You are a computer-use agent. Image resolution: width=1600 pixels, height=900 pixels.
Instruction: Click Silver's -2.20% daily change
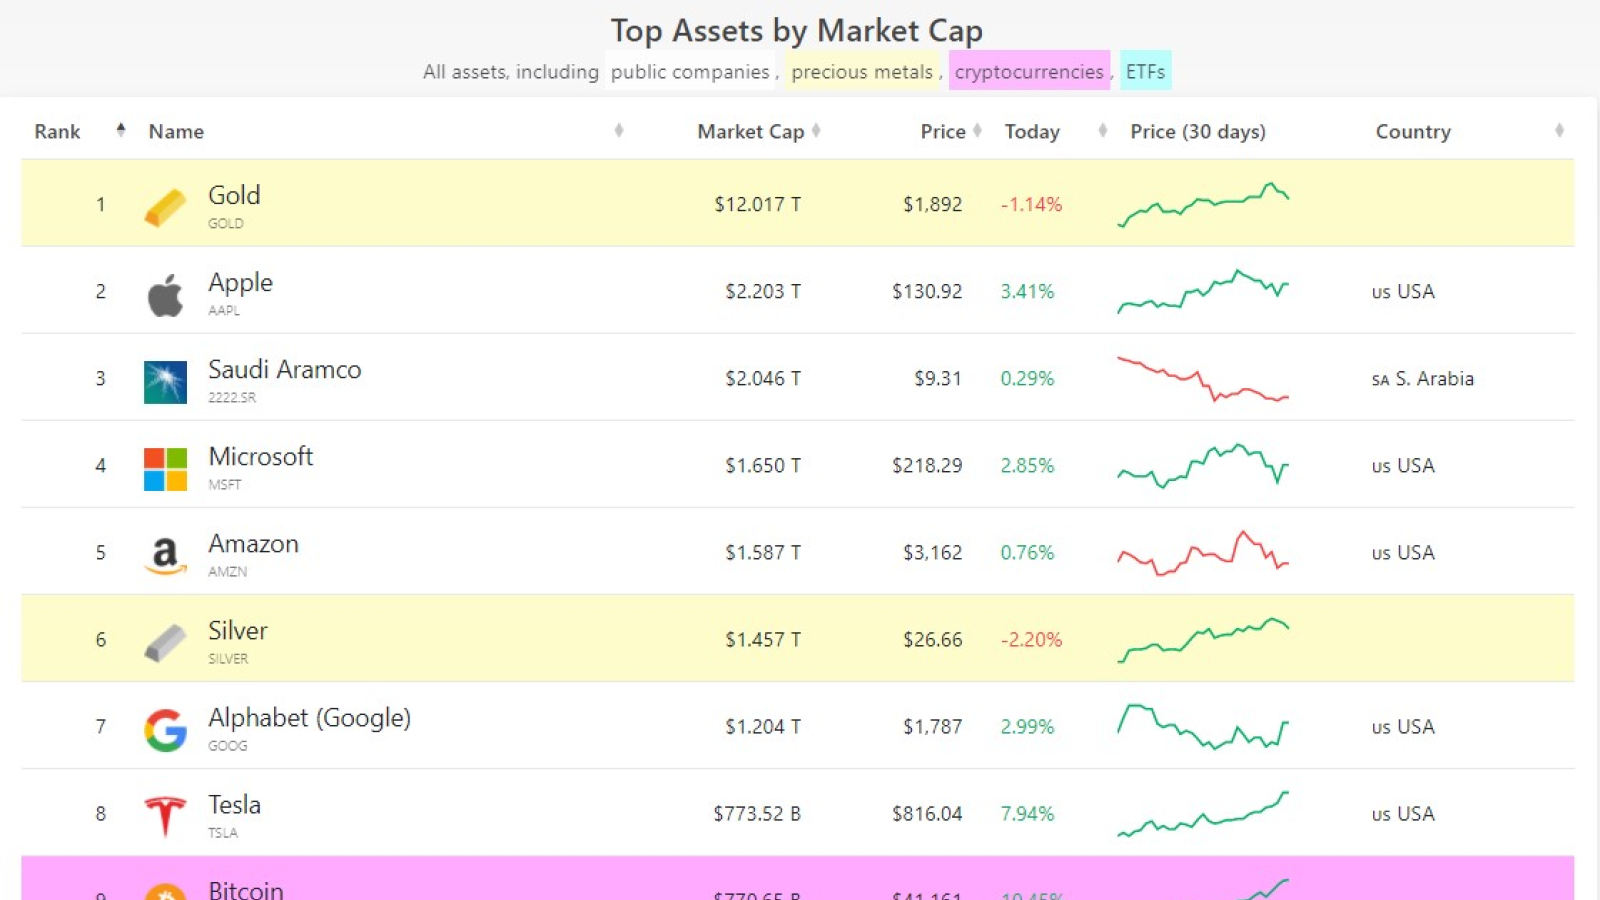(x=1031, y=639)
